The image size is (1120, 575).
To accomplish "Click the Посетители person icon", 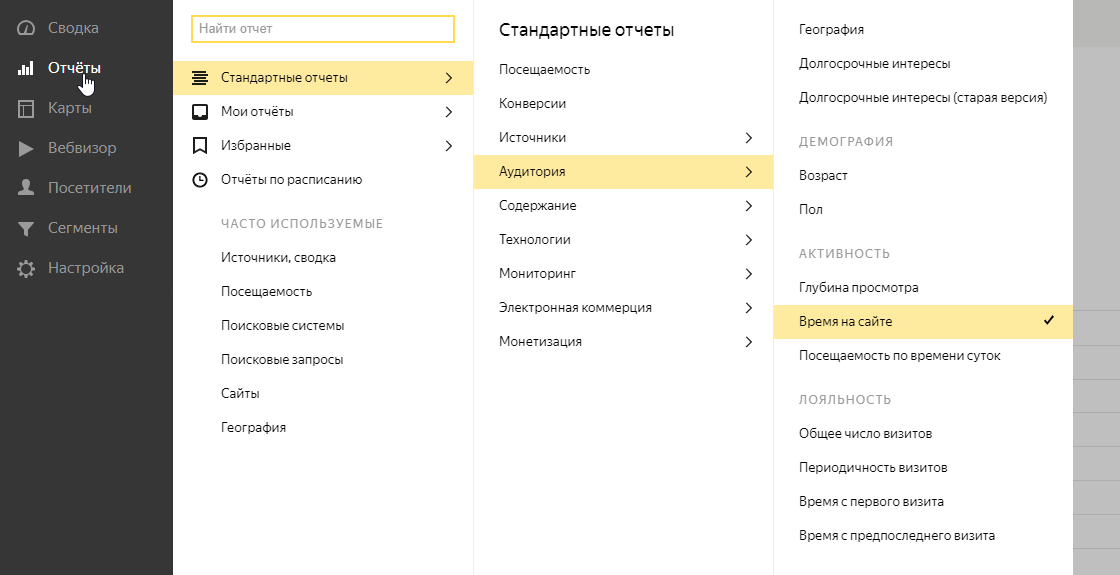I will pyautogui.click(x=26, y=188).
